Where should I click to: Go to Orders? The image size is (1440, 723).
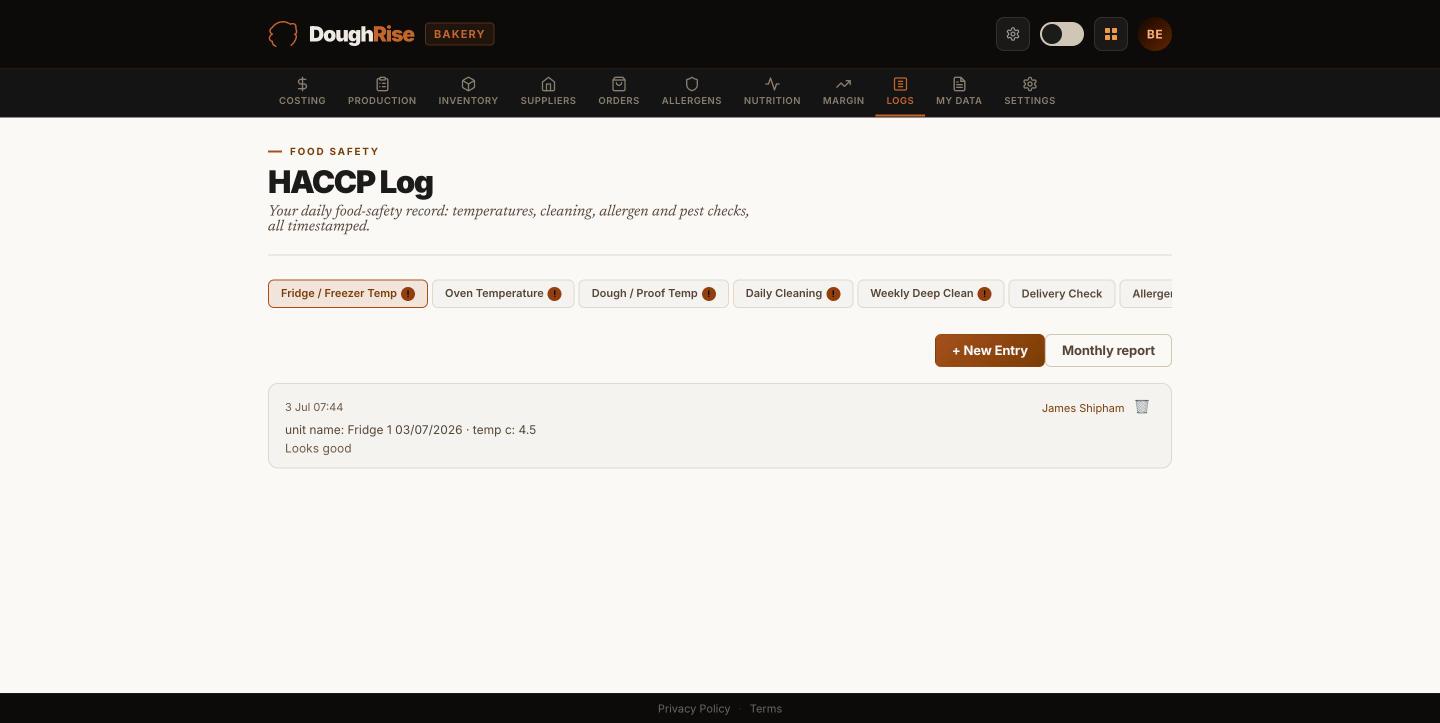[x=619, y=91]
